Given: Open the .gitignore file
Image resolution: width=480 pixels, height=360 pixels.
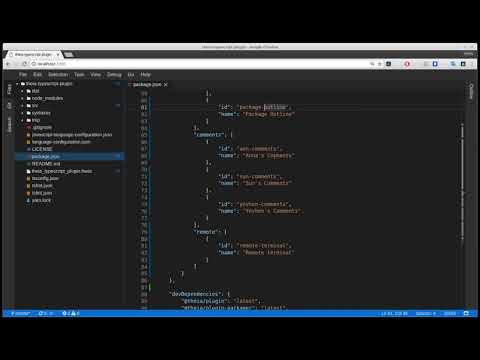Looking at the screenshot, I should tap(42, 127).
